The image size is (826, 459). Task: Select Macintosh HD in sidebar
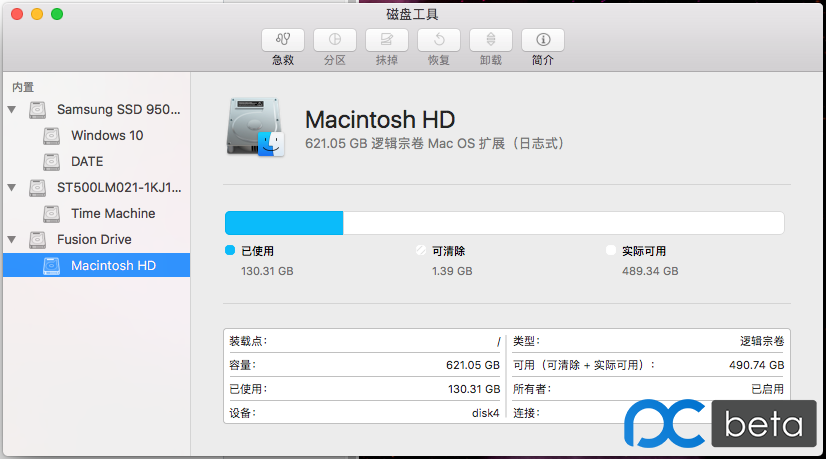click(x=96, y=265)
